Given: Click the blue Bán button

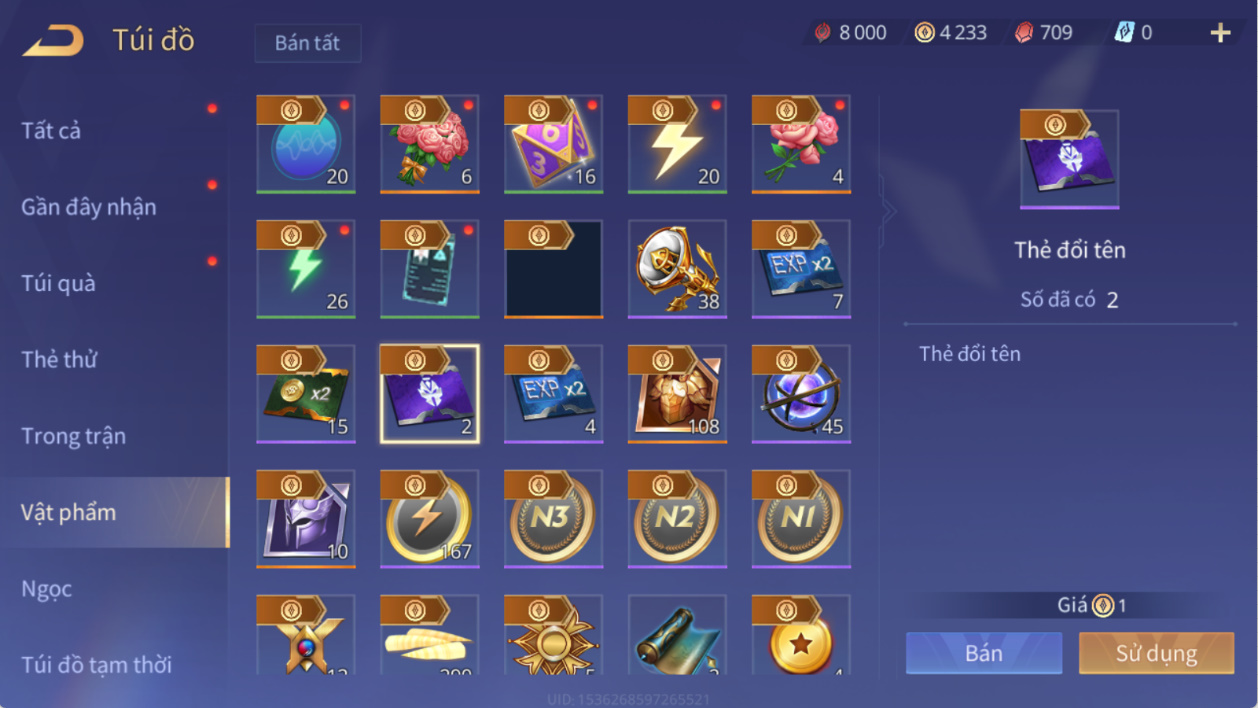Looking at the screenshot, I should click(984, 653).
